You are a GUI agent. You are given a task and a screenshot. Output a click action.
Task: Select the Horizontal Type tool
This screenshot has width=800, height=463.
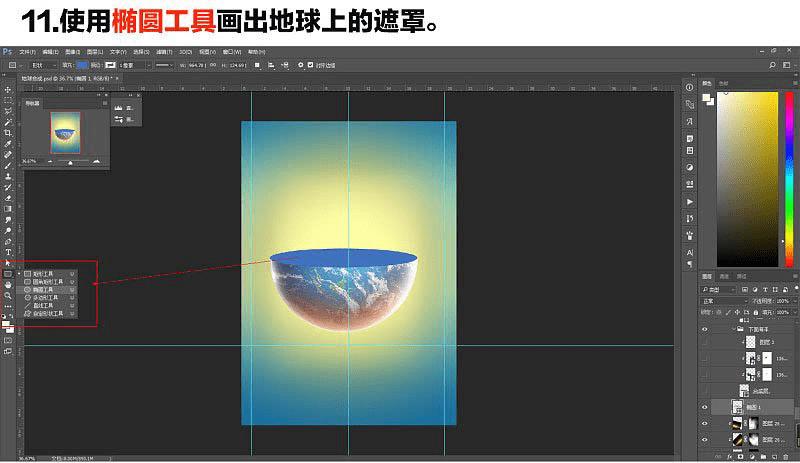8,252
